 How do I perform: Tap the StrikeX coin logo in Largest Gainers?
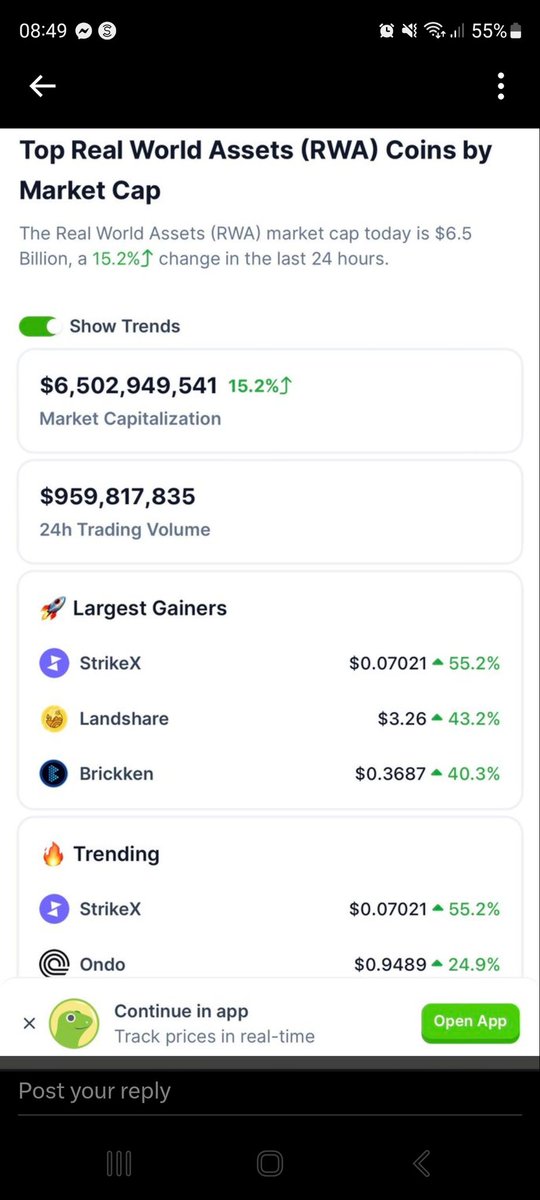click(x=54, y=663)
